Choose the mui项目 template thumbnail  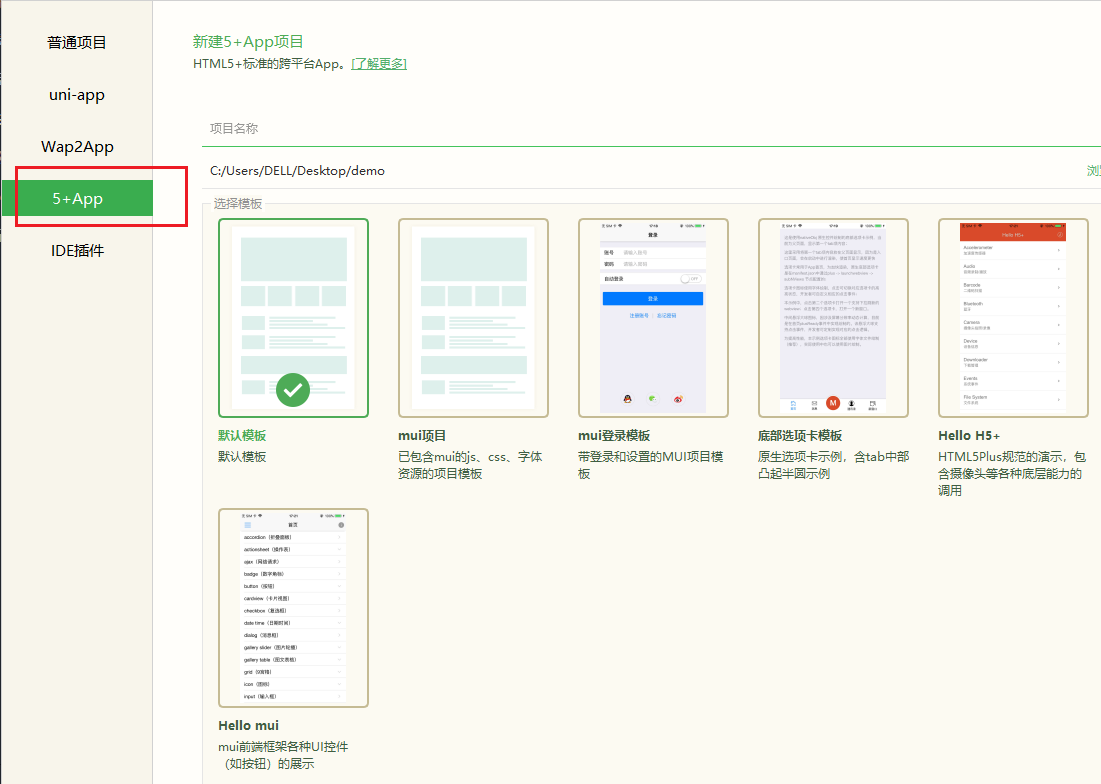tap(473, 318)
